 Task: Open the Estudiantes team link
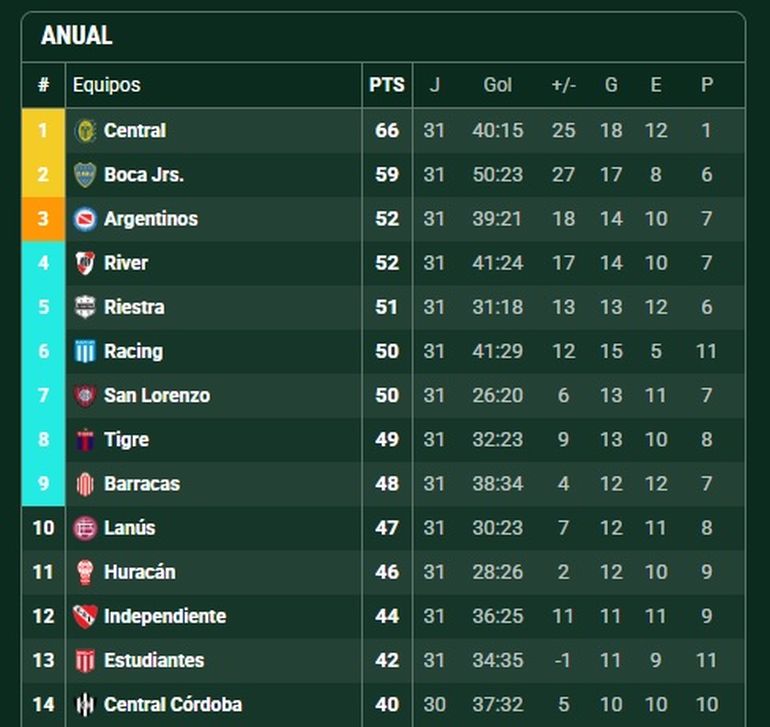(153, 660)
